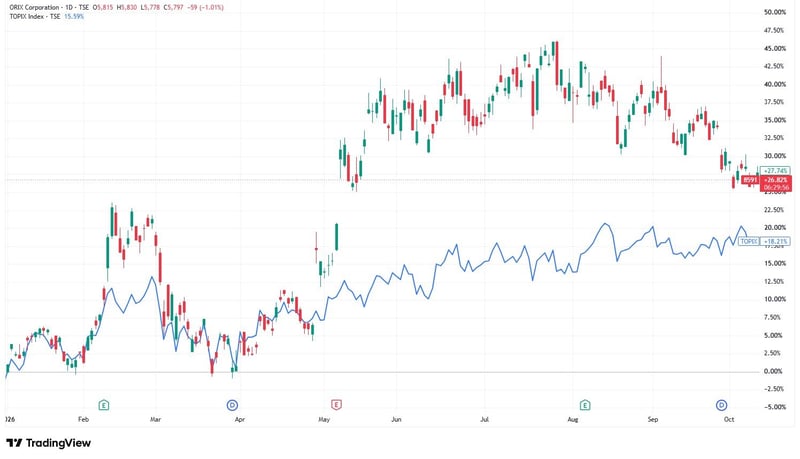Click the Oct label on time axis
The image size is (800, 459).
(x=729, y=420)
